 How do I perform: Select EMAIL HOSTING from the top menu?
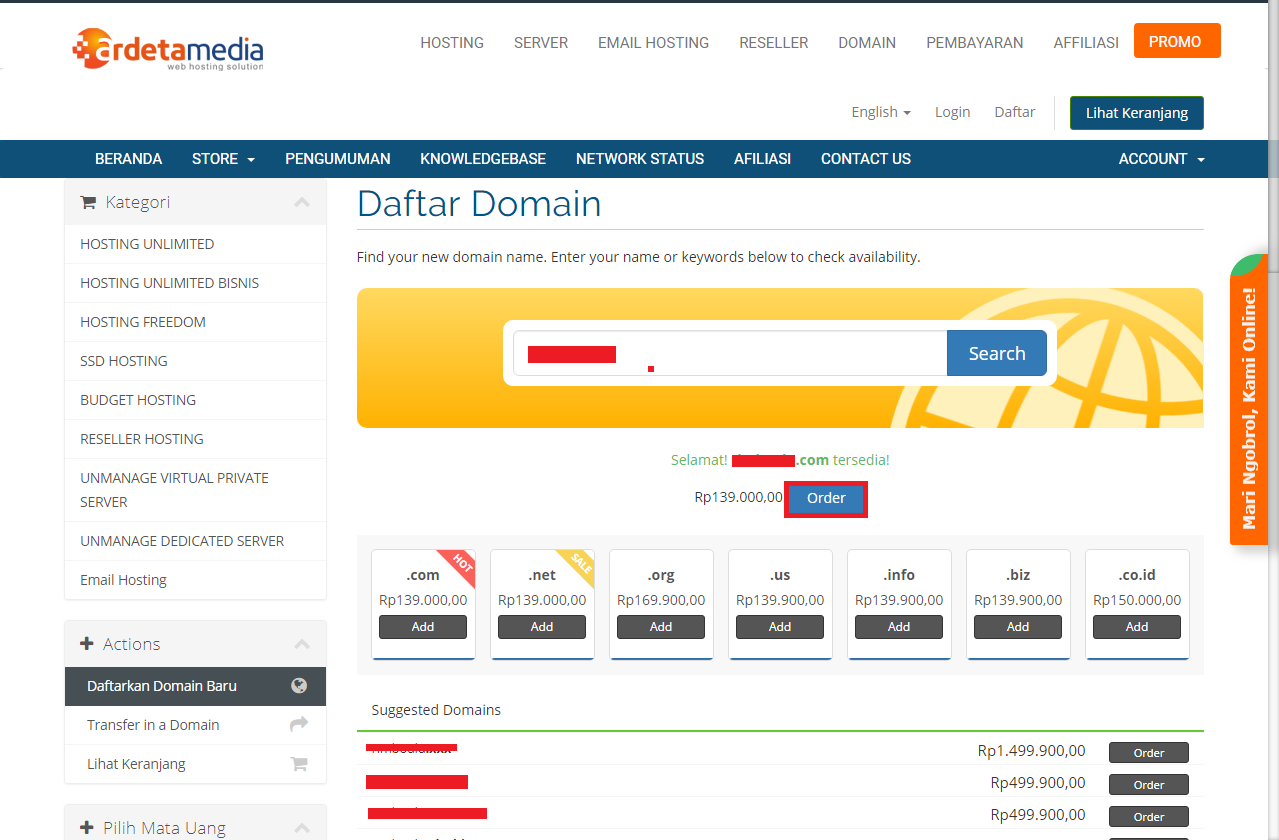(653, 43)
